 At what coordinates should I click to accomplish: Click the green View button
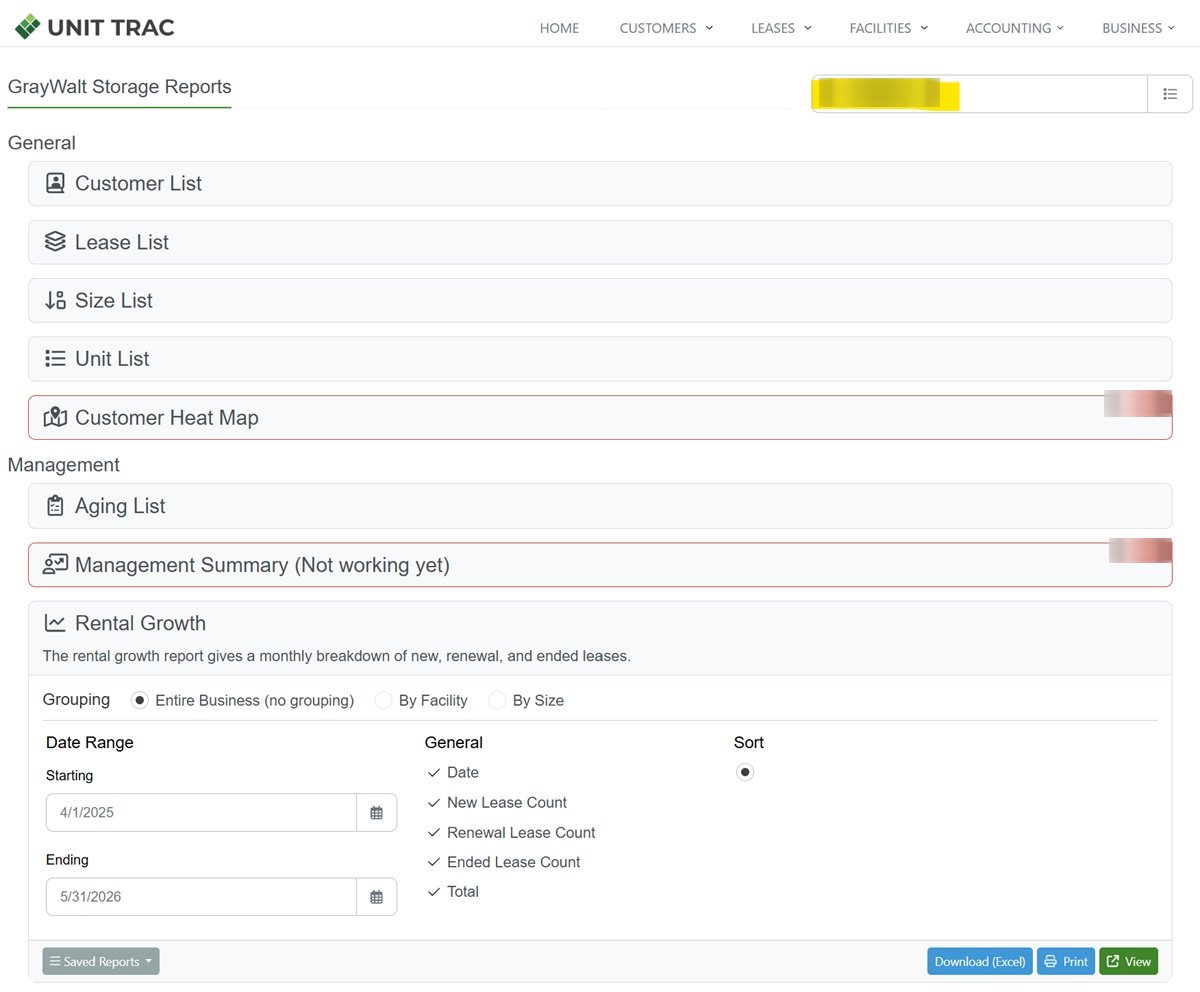(x=1129, y=961)
